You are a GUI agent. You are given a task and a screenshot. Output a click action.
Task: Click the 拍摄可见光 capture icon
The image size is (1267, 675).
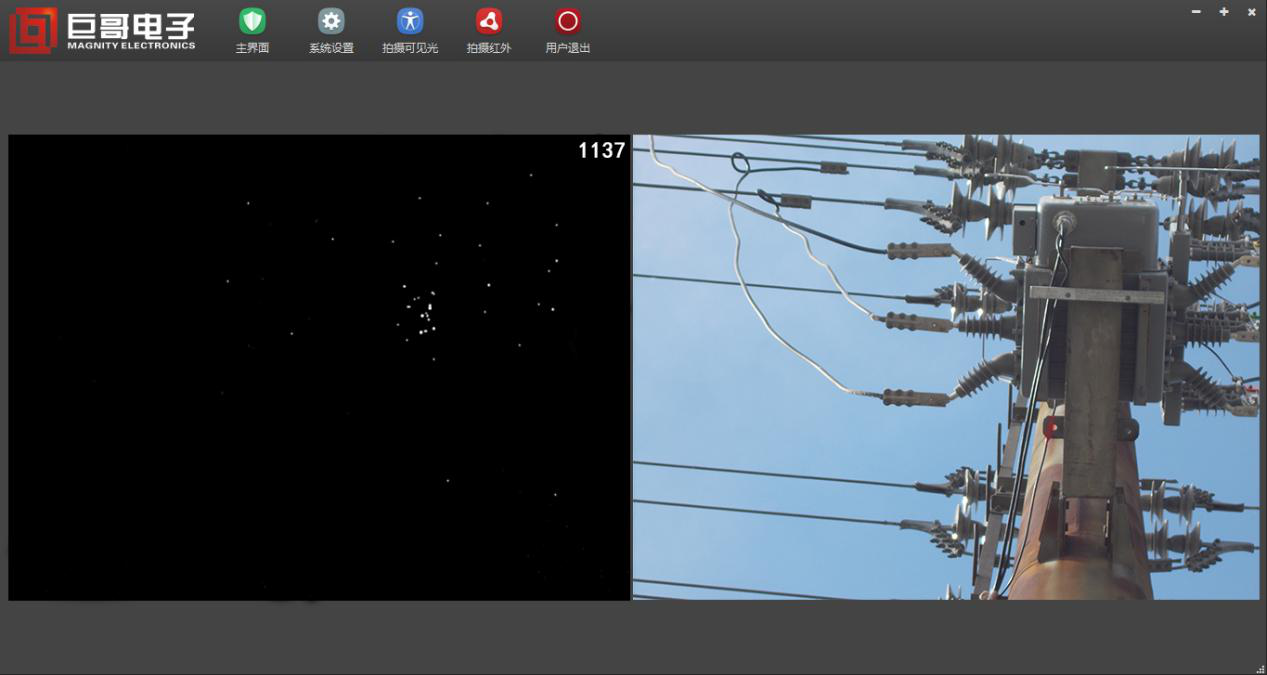410,21
